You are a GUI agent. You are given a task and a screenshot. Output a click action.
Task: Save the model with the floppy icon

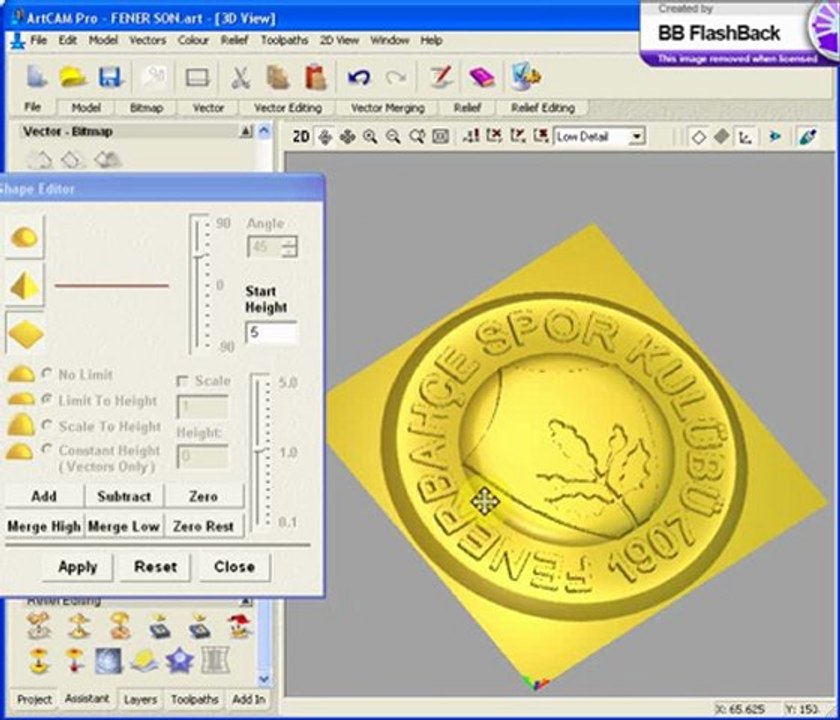[110, 77]
